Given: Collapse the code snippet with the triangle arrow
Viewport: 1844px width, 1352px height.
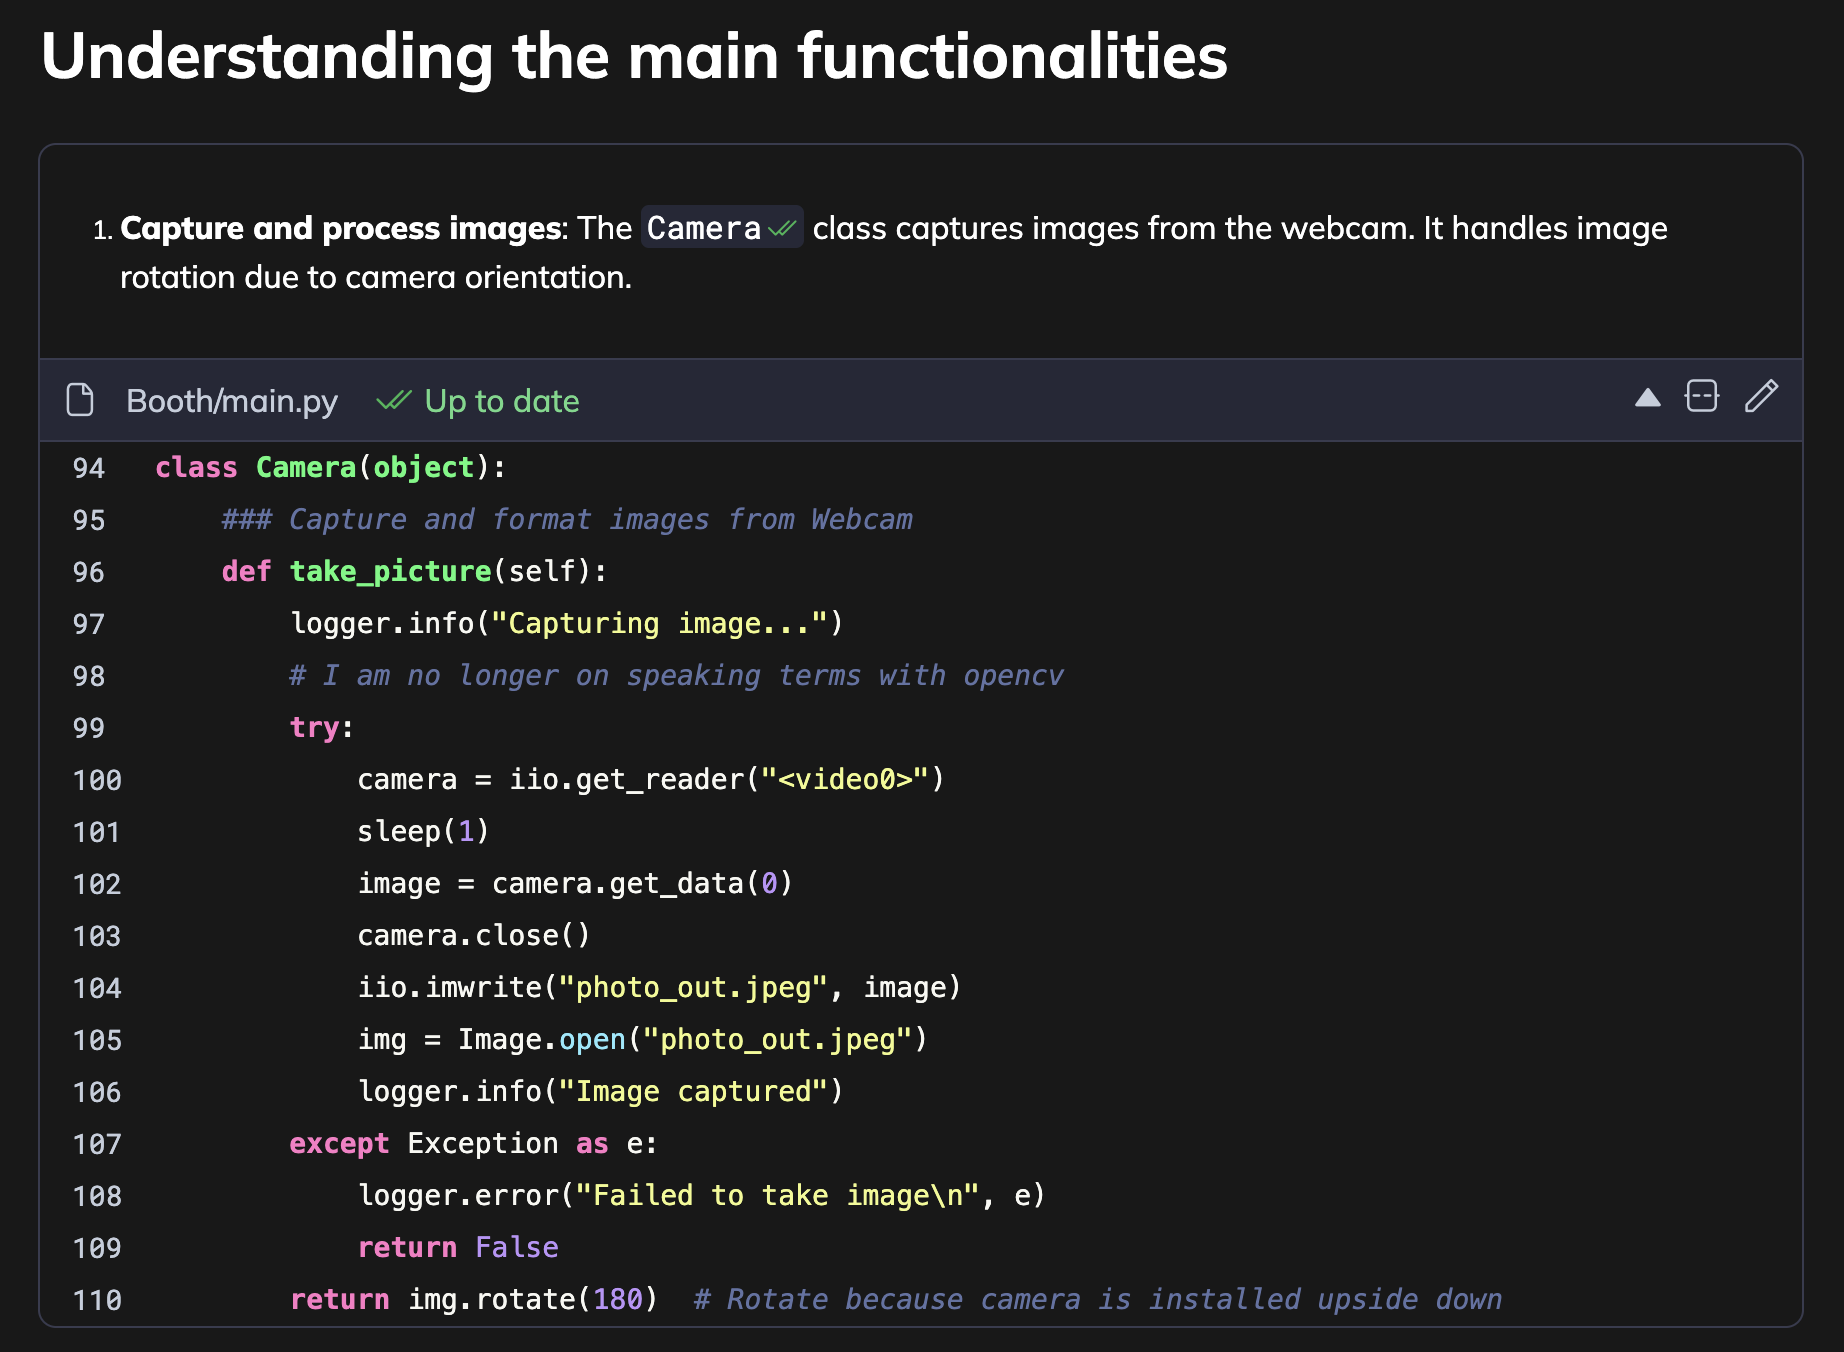Looking at the screenshot, I should [x=1647, y=398].
